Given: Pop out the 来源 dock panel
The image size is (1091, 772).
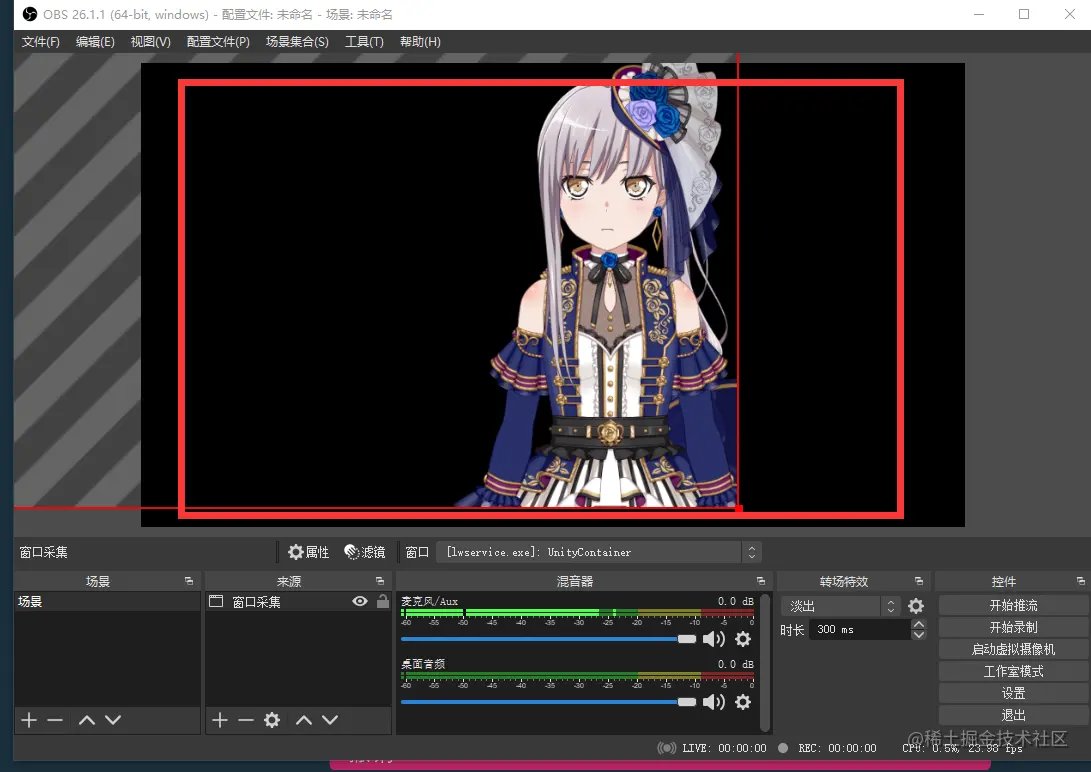Looking at the screenshot, I should (380, 581).
